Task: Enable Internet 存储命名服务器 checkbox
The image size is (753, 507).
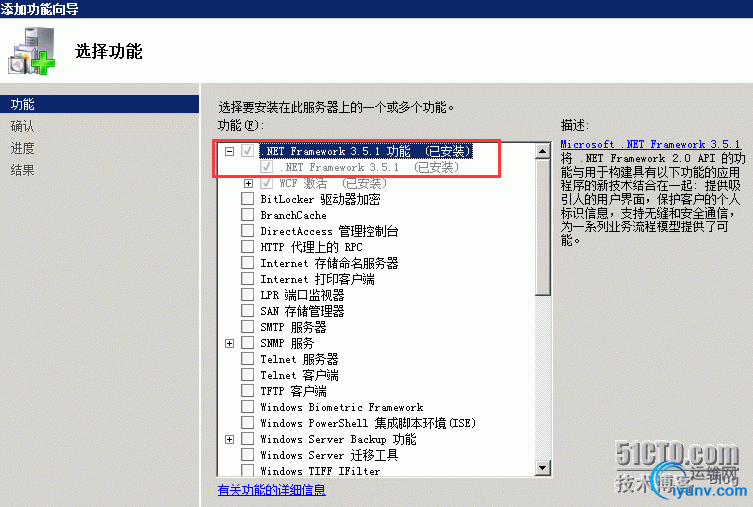Action: [247, 263]
